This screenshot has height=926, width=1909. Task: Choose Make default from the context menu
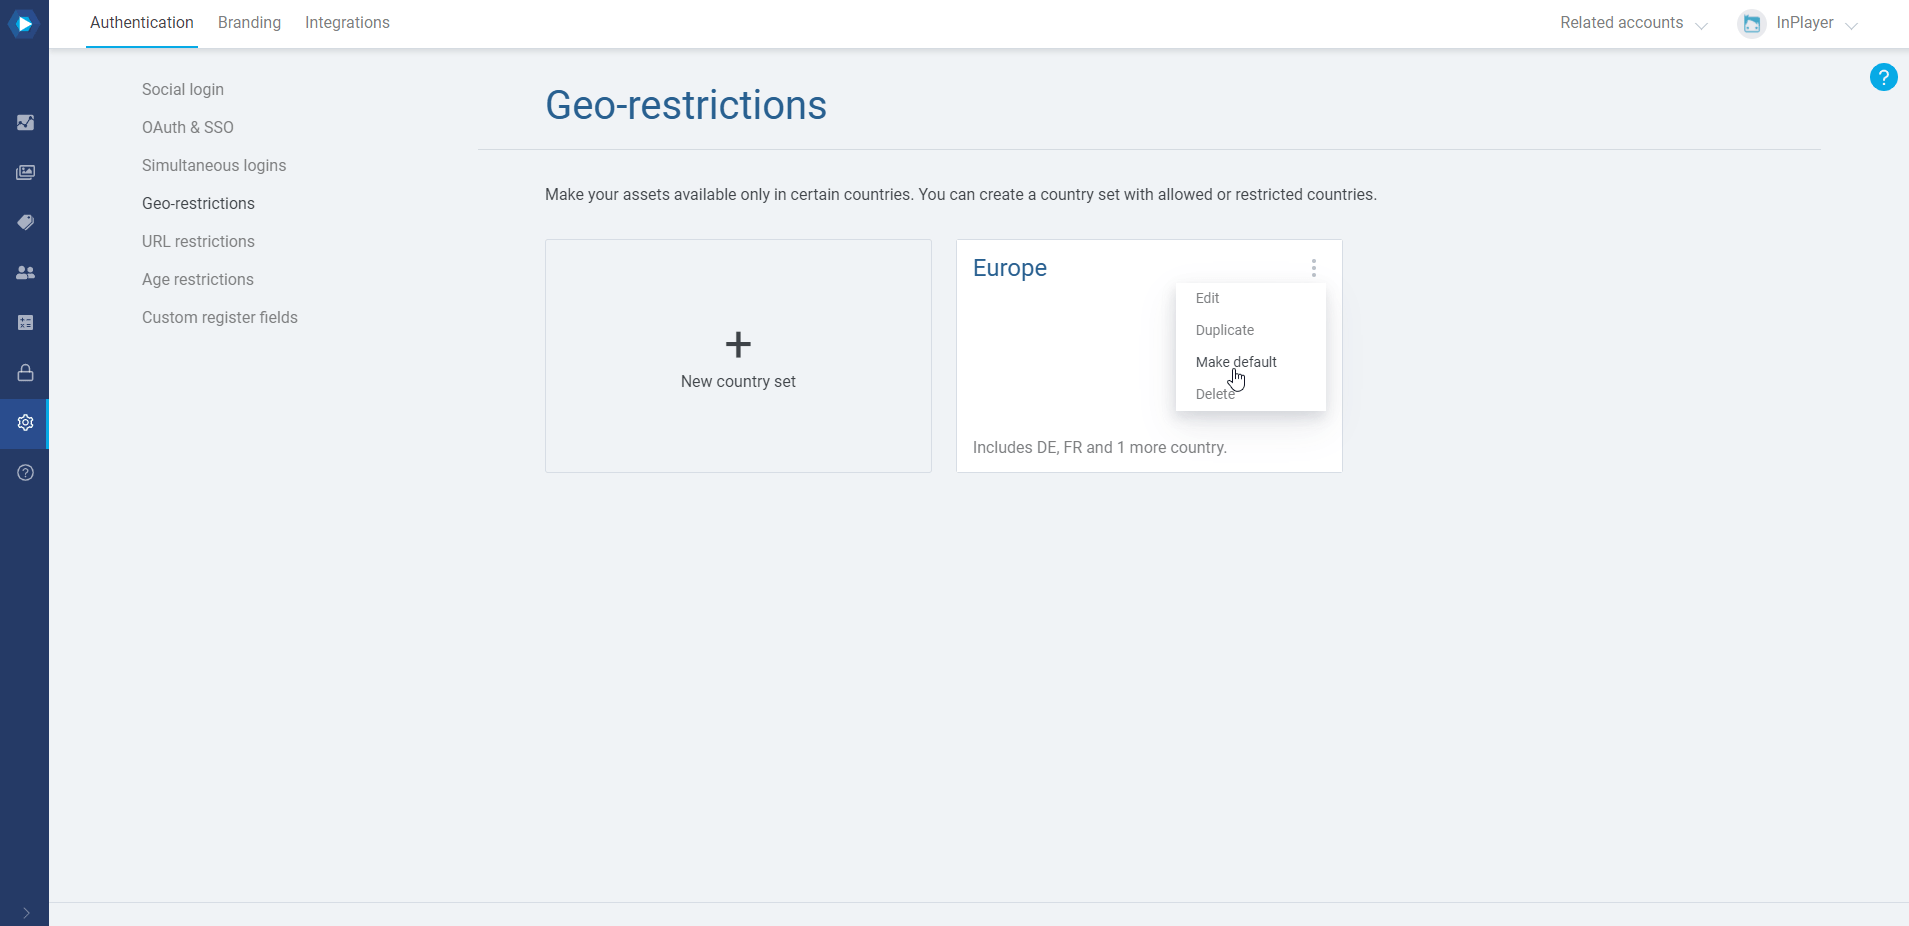1236,362
